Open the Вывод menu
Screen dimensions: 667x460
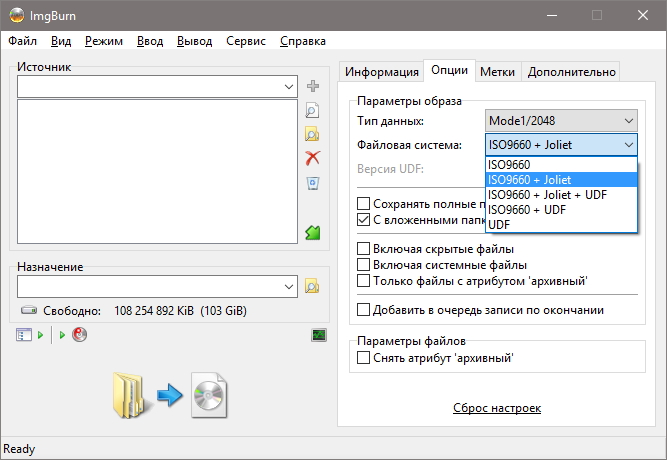(x=194, y=41)
